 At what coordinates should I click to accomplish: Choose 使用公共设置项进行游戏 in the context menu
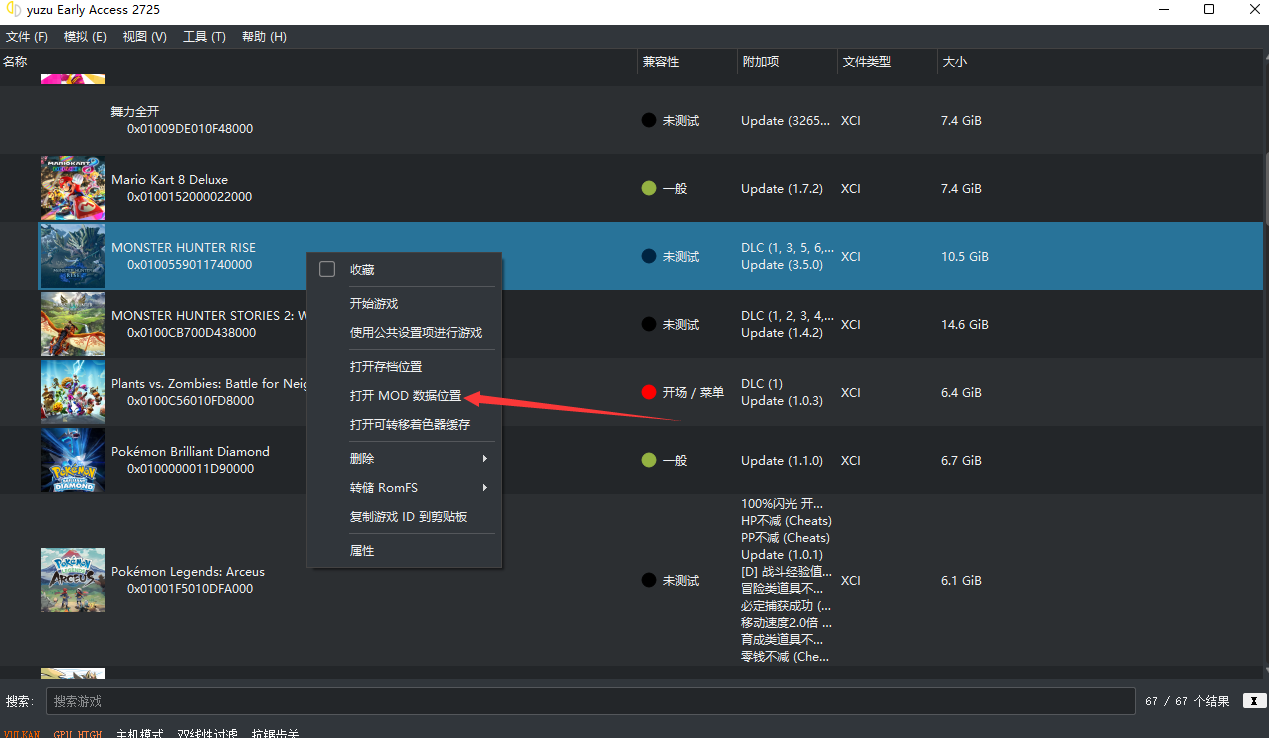(x=404, y=332)
